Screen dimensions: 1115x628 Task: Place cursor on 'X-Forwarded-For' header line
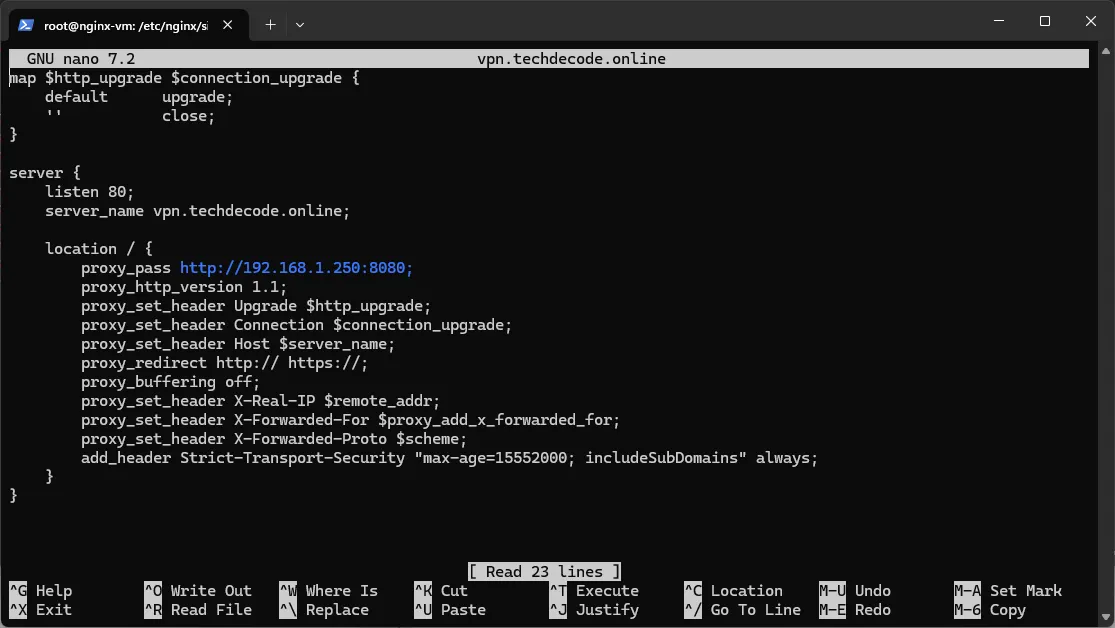351,420
